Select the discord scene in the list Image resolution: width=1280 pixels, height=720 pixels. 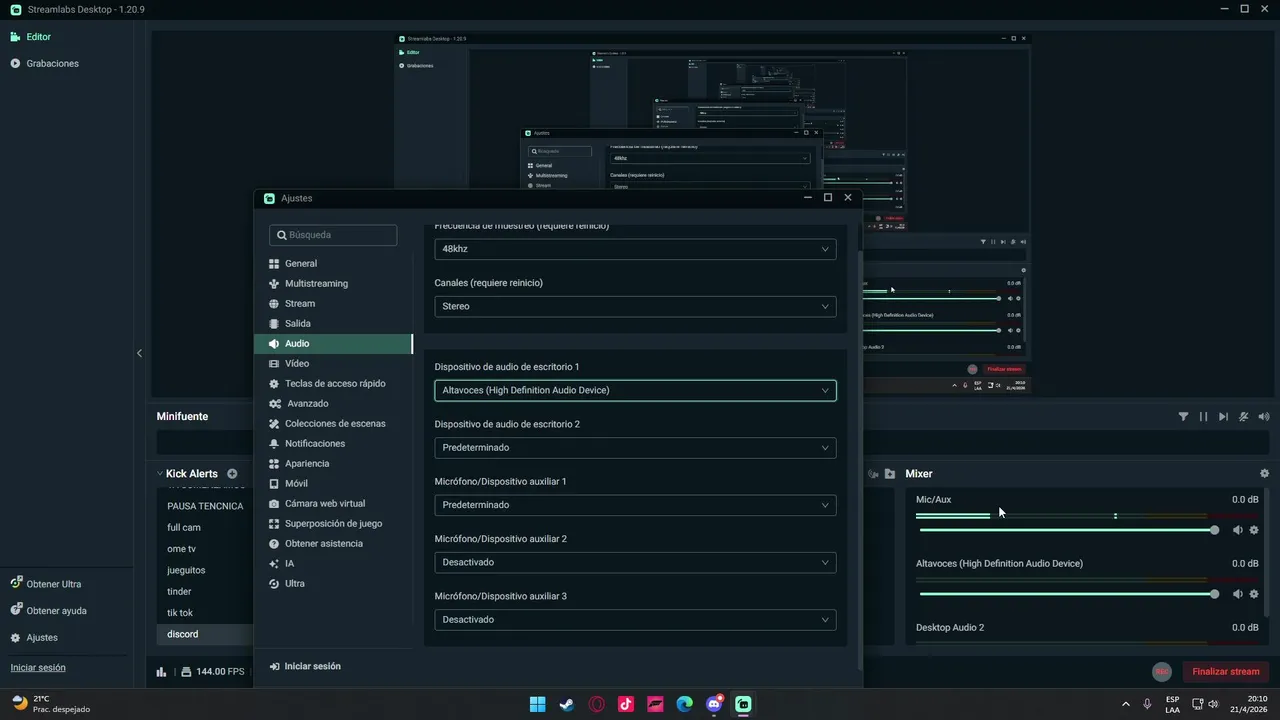point(204,634)
